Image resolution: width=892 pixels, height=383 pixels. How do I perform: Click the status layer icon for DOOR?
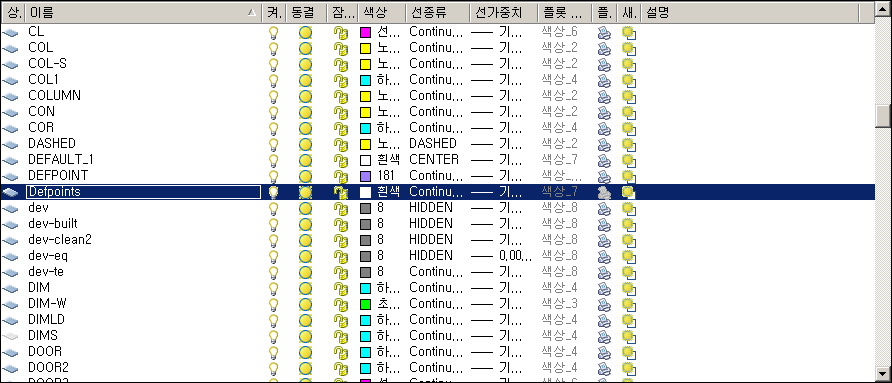[11, 352]
